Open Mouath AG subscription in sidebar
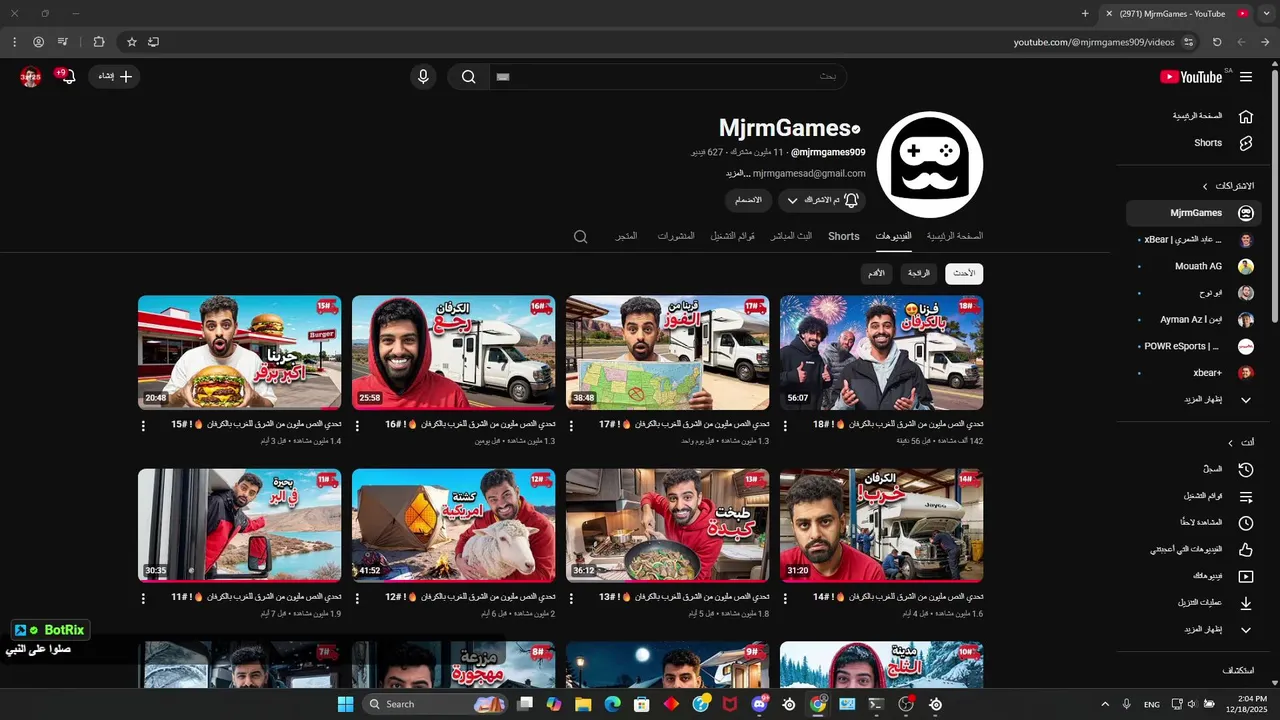 (x=1194, y=266)
